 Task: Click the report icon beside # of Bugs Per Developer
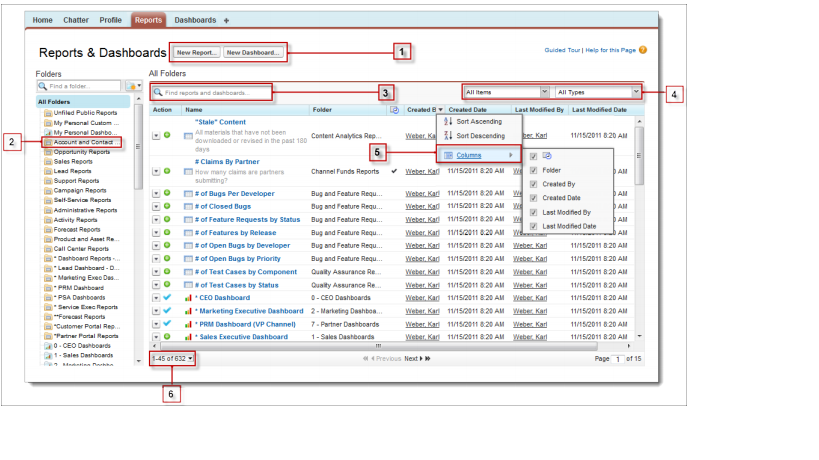[188, 194]
